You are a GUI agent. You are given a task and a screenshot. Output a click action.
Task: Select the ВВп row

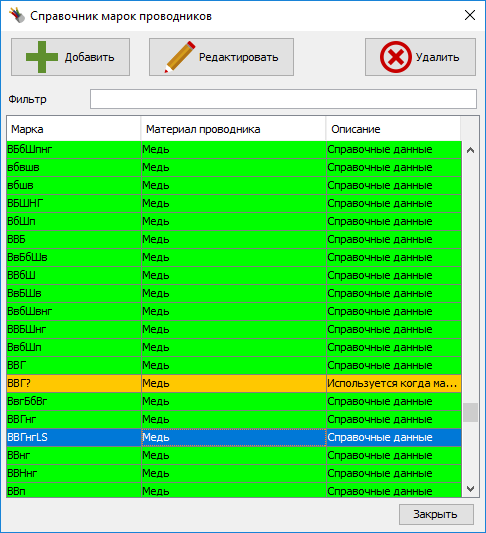tap(234, 491)
